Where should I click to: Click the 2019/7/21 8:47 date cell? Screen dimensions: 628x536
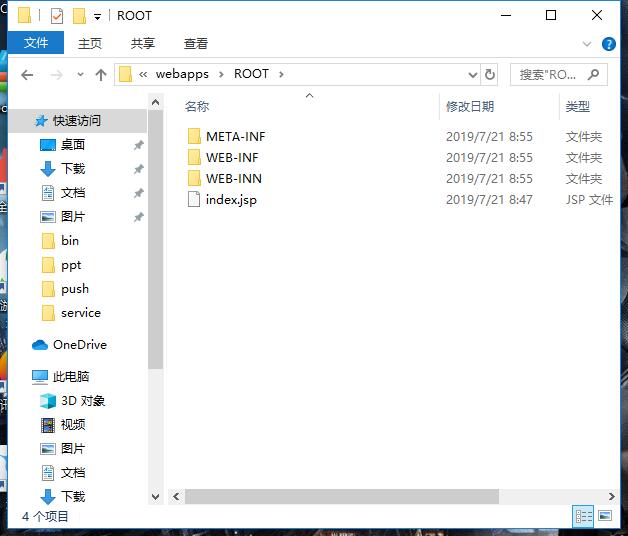click(x=489, y=199)
